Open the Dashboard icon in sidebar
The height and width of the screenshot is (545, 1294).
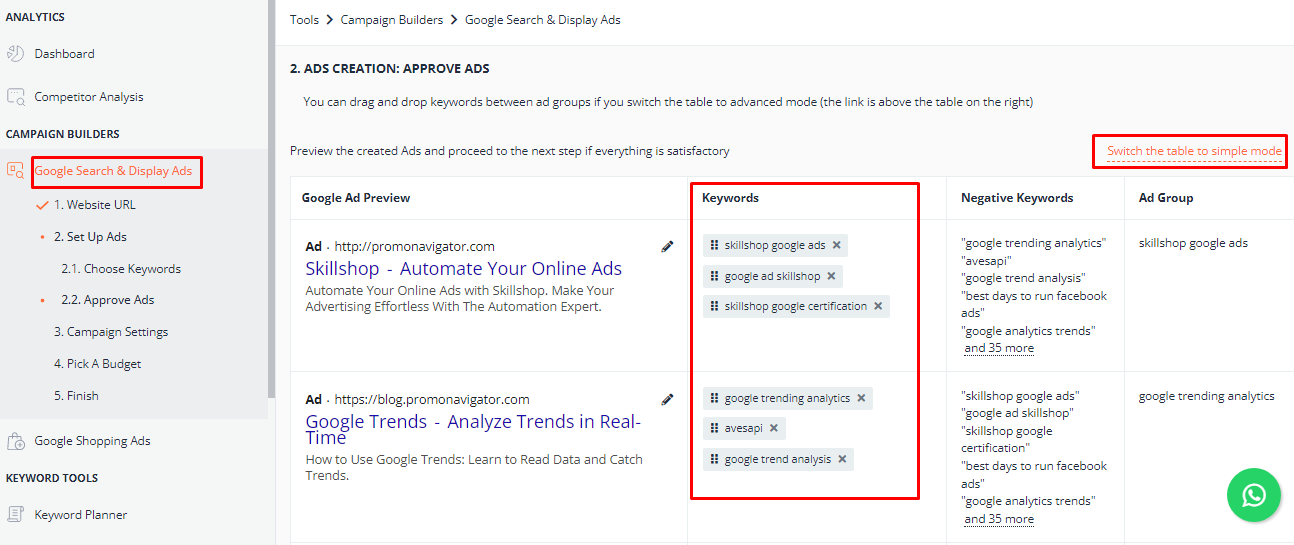pos(15,54)
